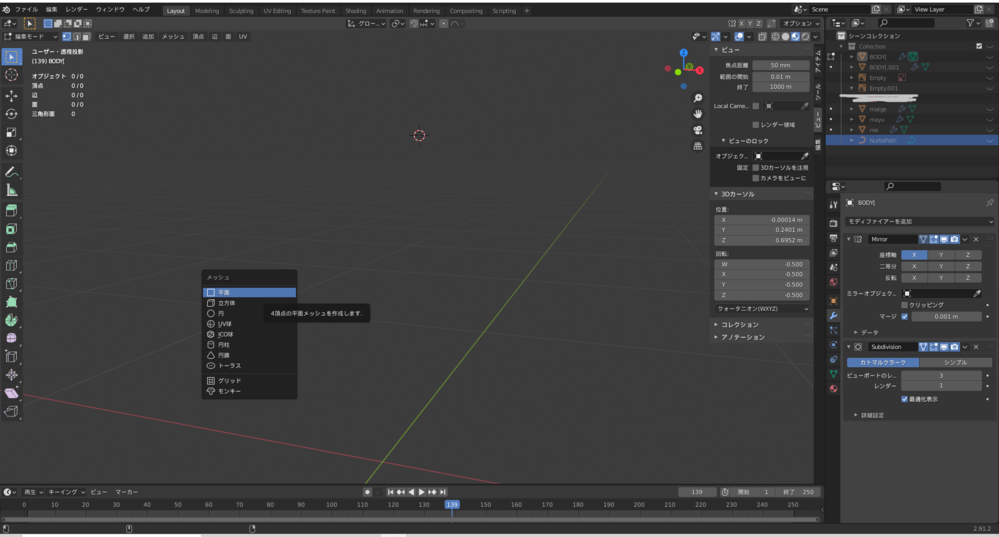Enable the レンダー領域 checkbox

[x=755, y=125]
